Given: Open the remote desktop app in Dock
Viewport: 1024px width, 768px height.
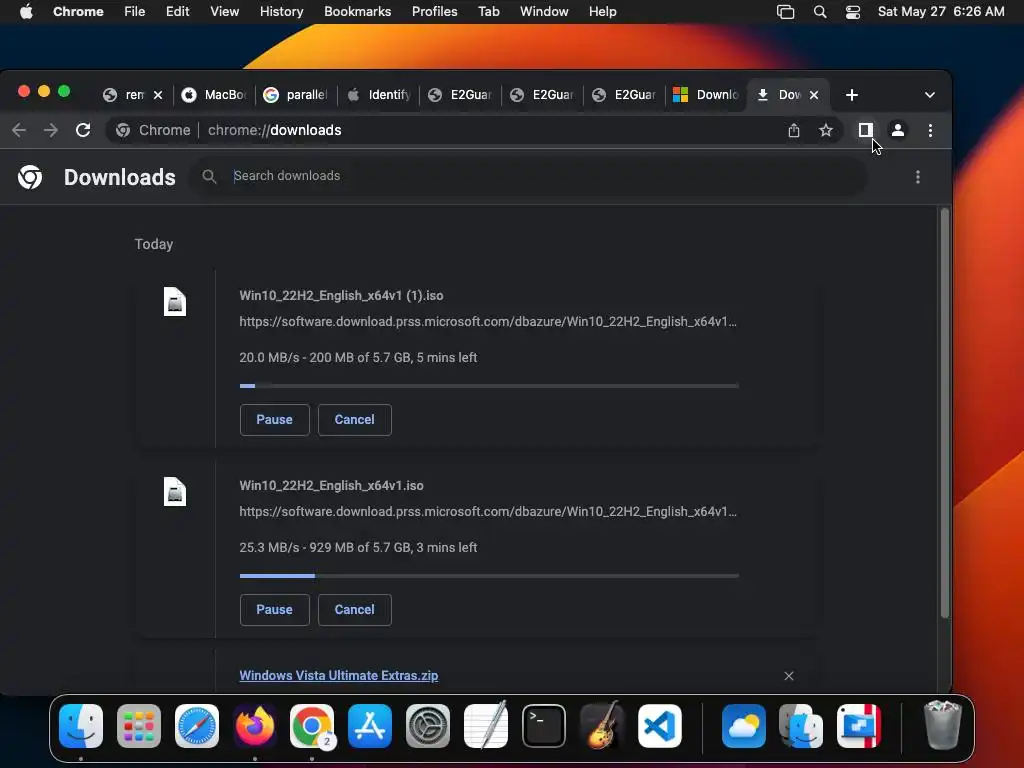Looking at the screenshot, I should 859,726.
